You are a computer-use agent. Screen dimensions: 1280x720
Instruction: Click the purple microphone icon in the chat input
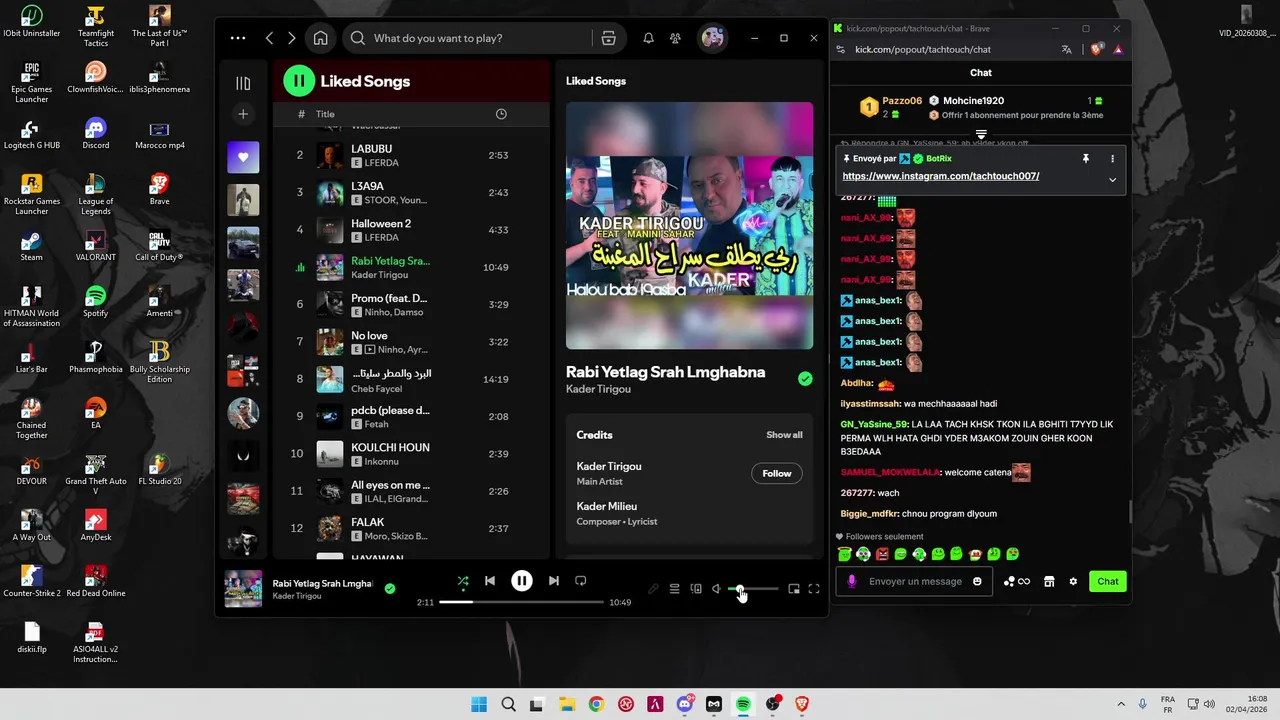[852, 581]
